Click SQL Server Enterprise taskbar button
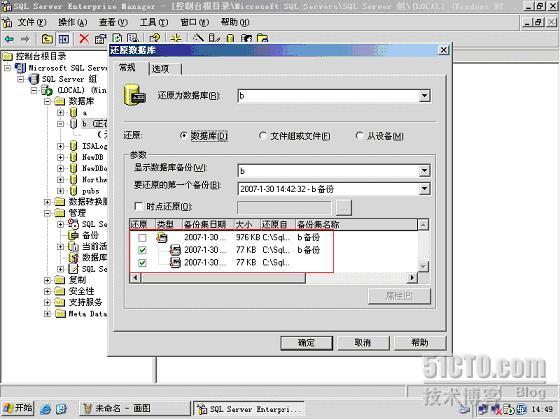 (249, 409)
